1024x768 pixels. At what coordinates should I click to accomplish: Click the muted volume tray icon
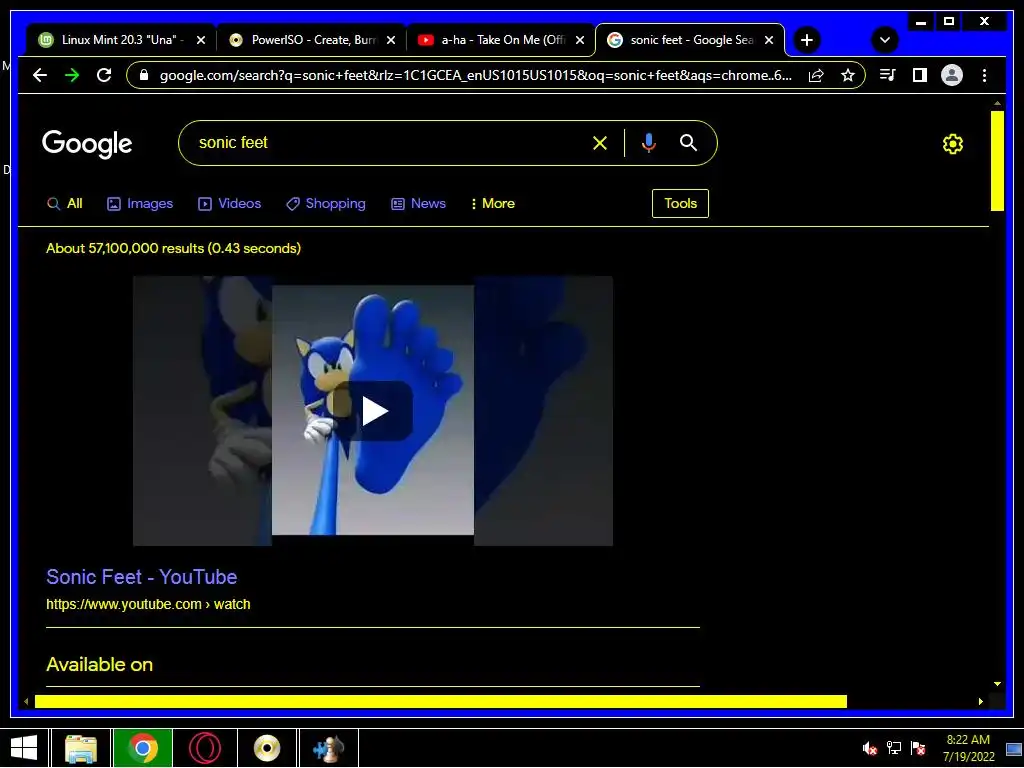pyautogui.click(x=869, y=748)
